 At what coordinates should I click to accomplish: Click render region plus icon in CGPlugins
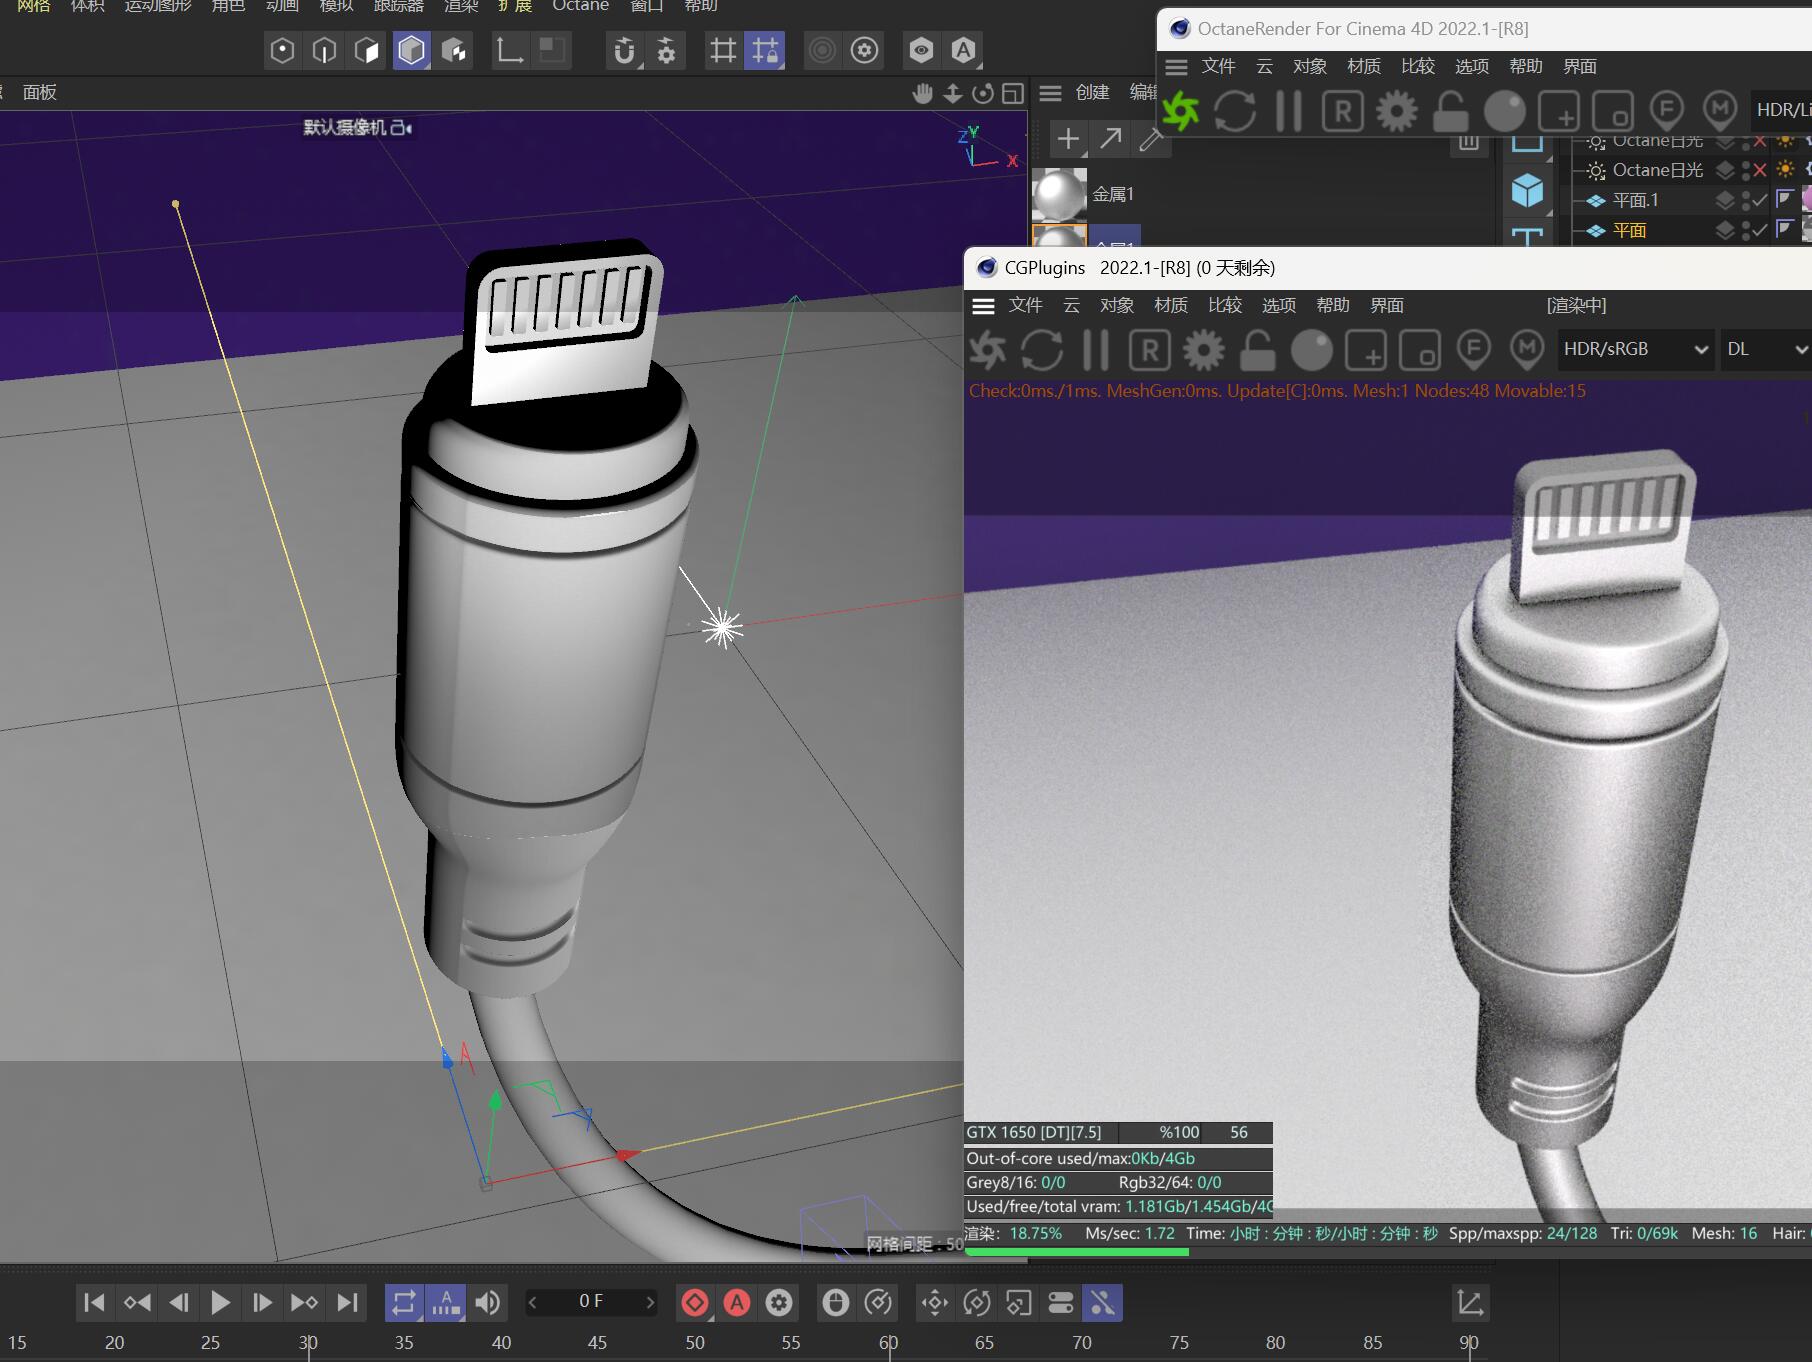(x=1365, y=350)
